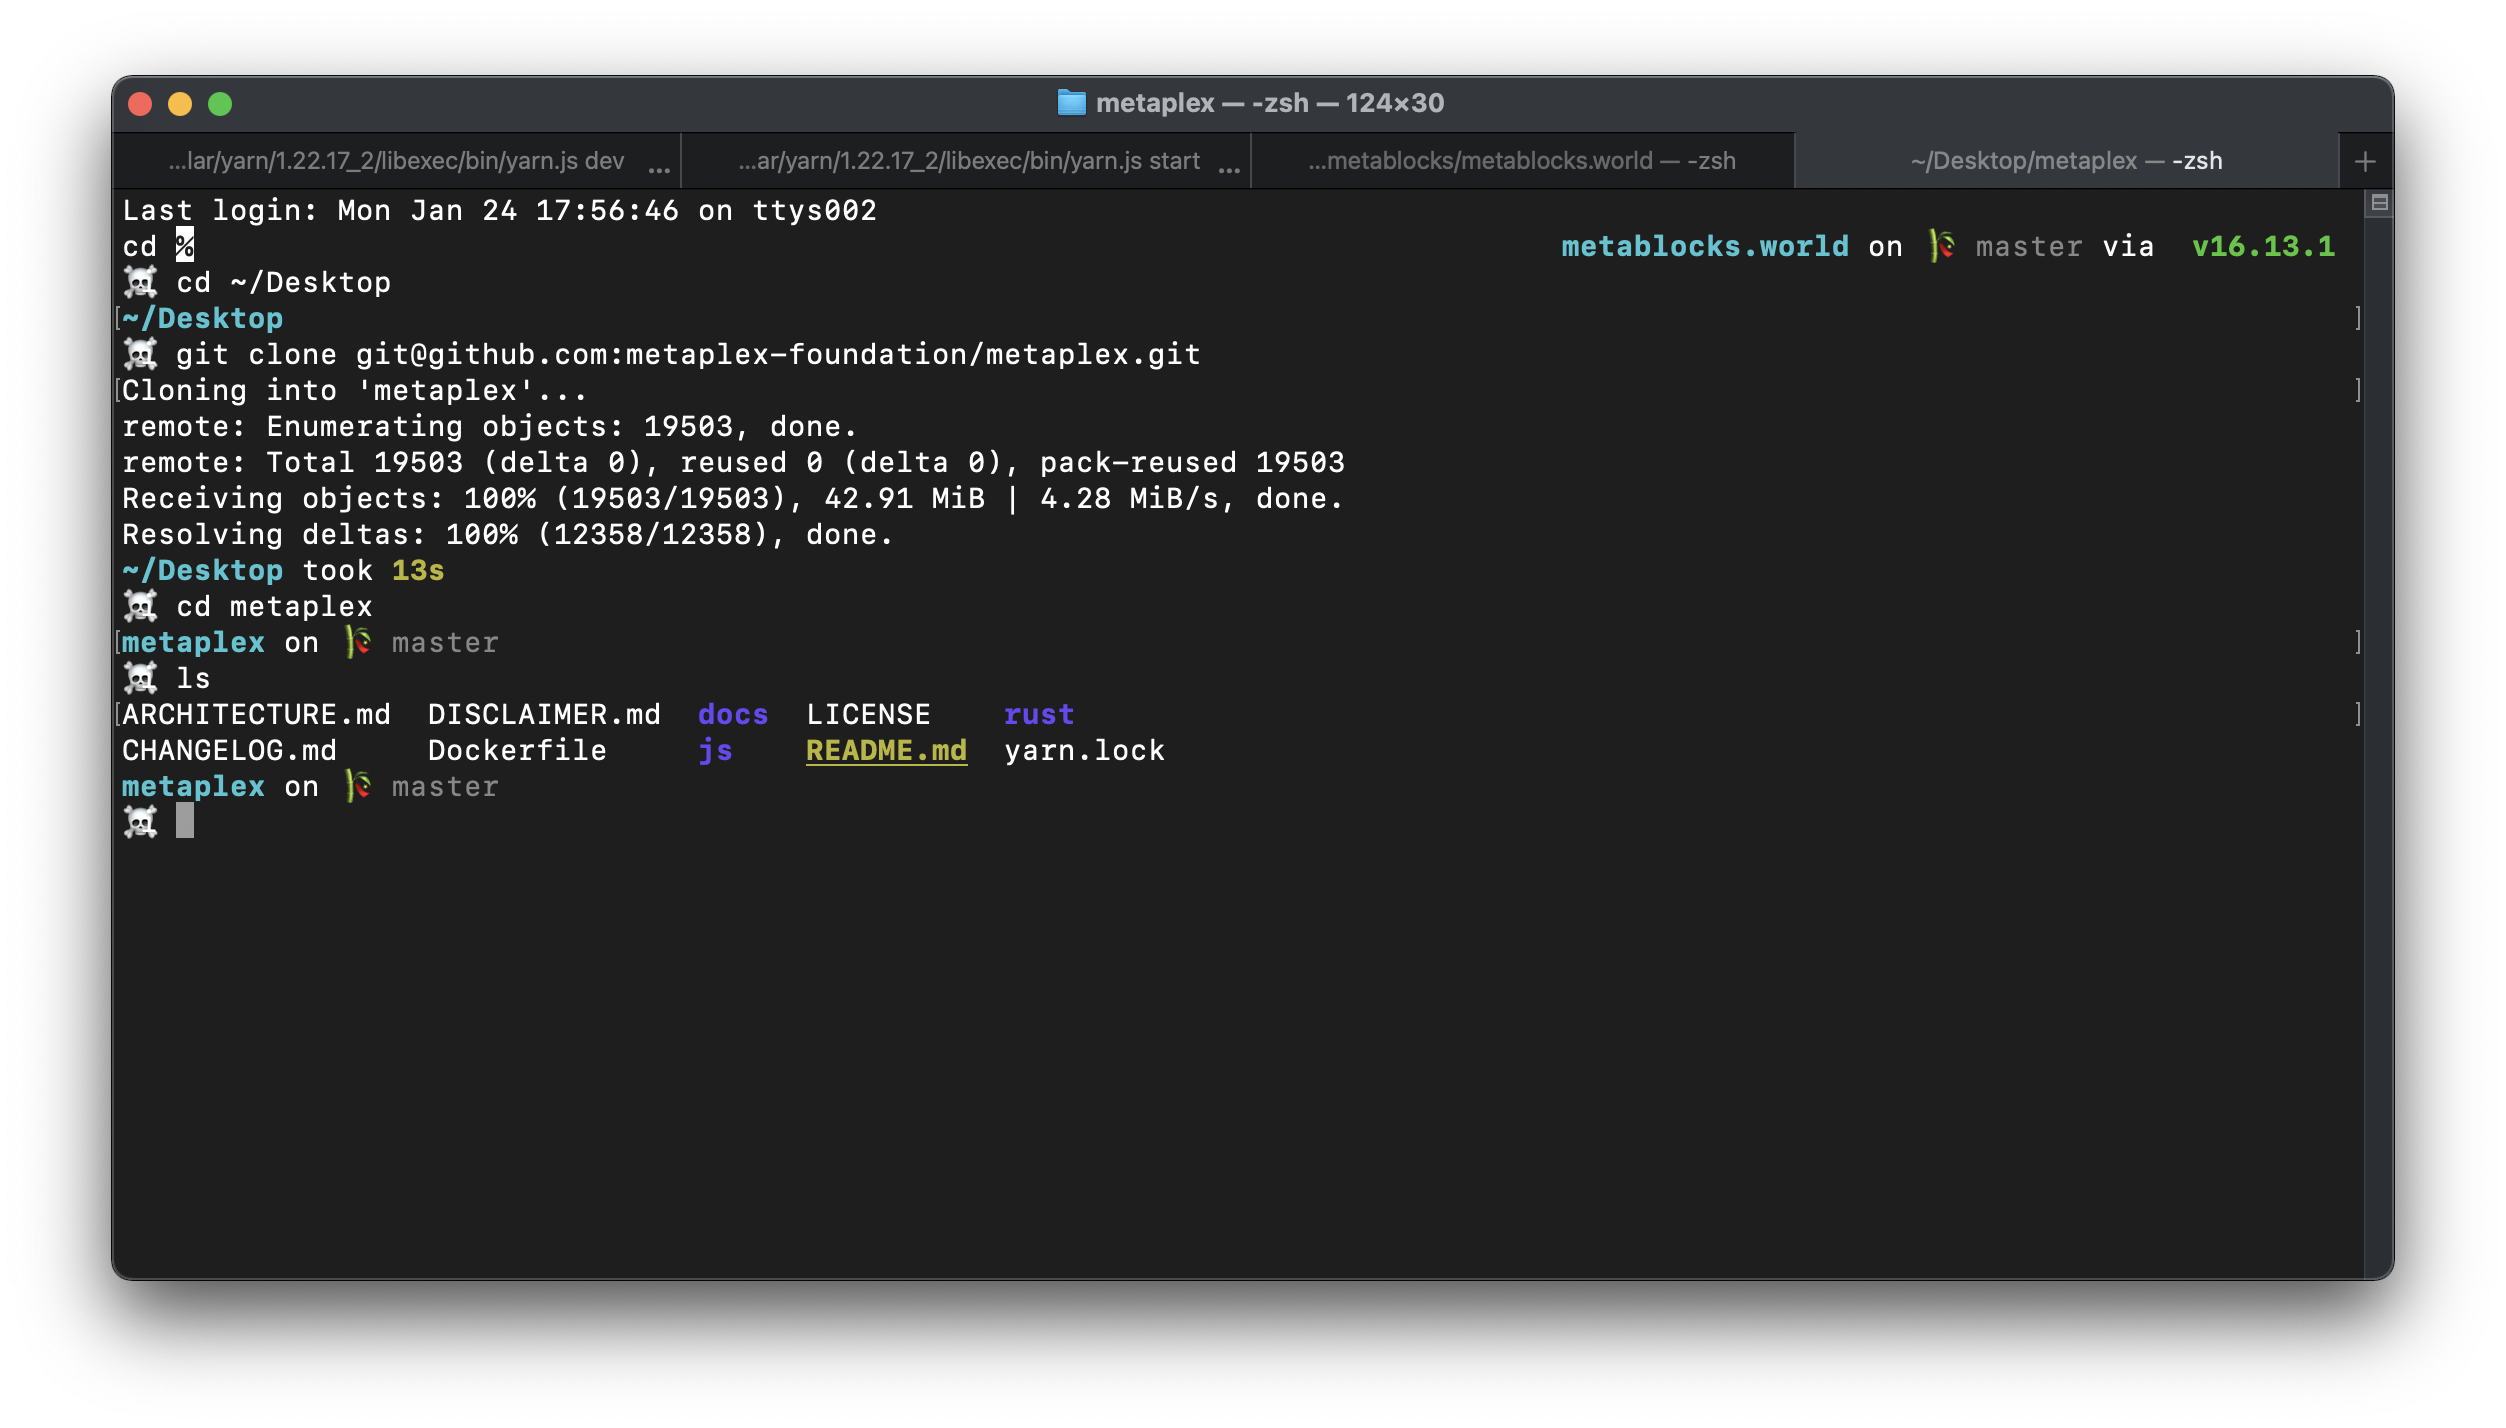
Task: Click git branch icon in bottom prompt
Action: pyautogui.click(x=357, y=786)
